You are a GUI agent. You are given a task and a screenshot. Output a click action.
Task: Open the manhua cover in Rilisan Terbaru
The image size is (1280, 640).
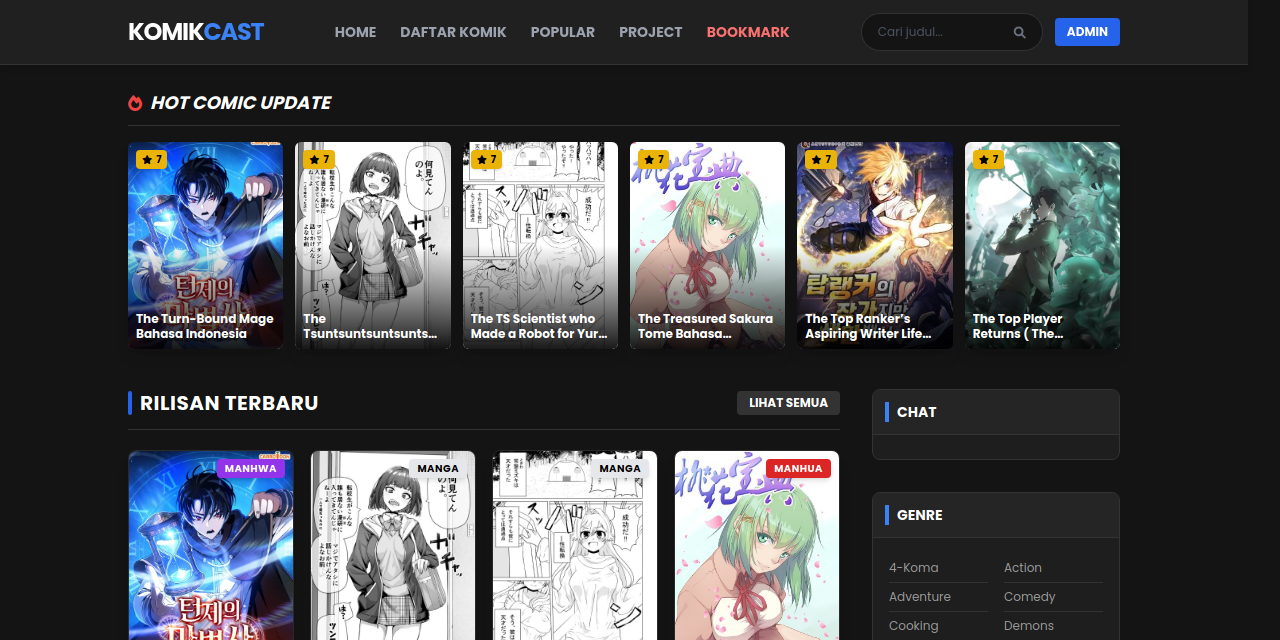(x=757, y=546)
